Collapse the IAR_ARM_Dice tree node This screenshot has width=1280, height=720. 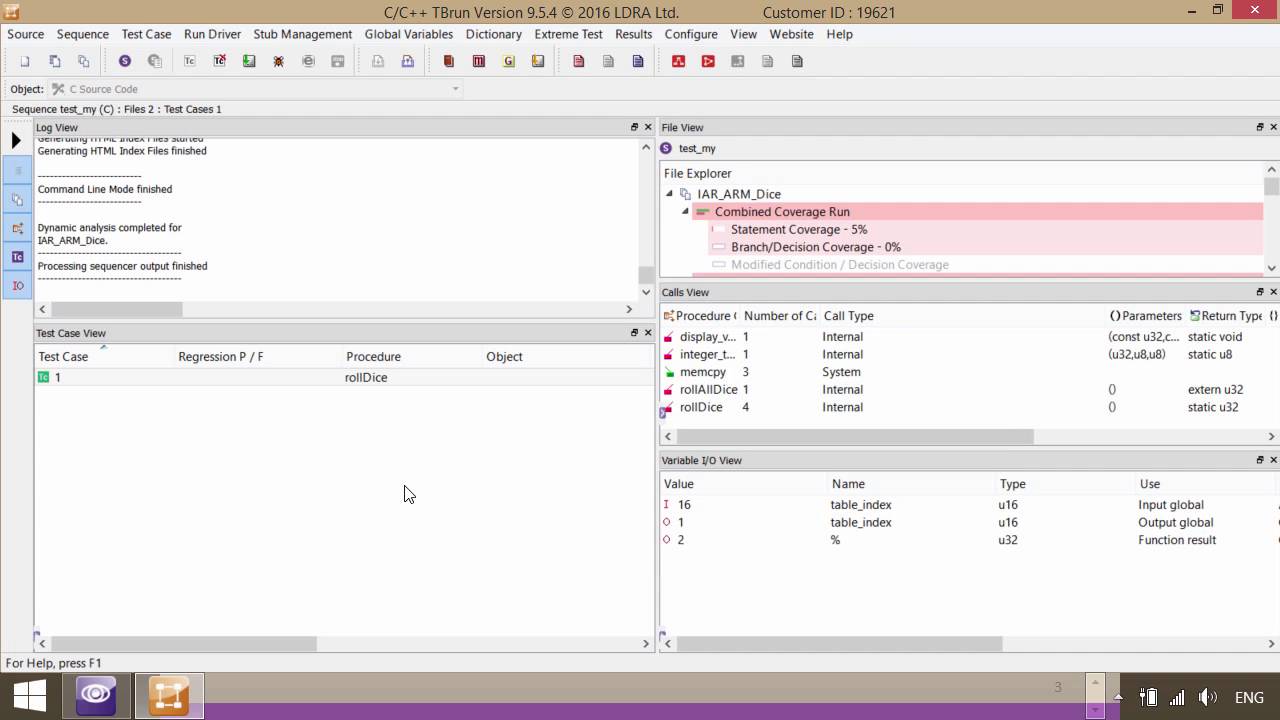point(670,194)
